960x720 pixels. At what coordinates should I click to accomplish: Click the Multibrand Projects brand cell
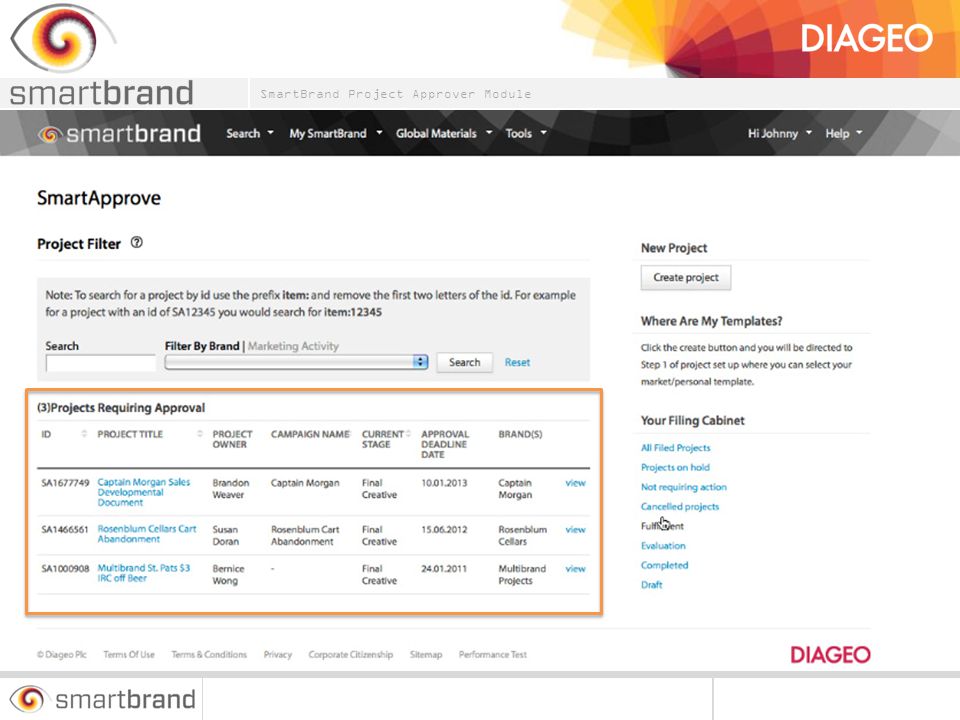[522, 574]
